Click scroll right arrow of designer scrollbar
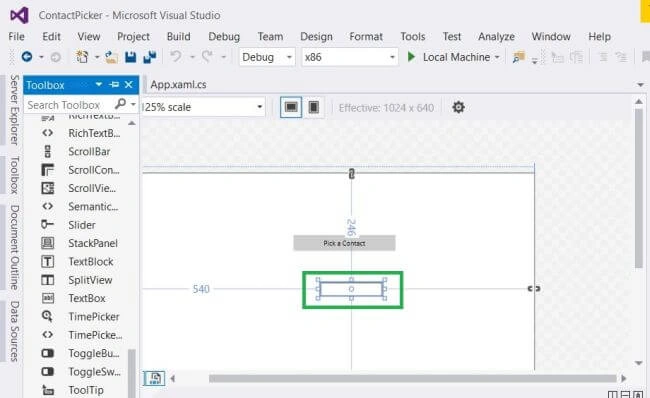Image resolution: width=650 pixels, height=398 pixels. pos(623,378)
